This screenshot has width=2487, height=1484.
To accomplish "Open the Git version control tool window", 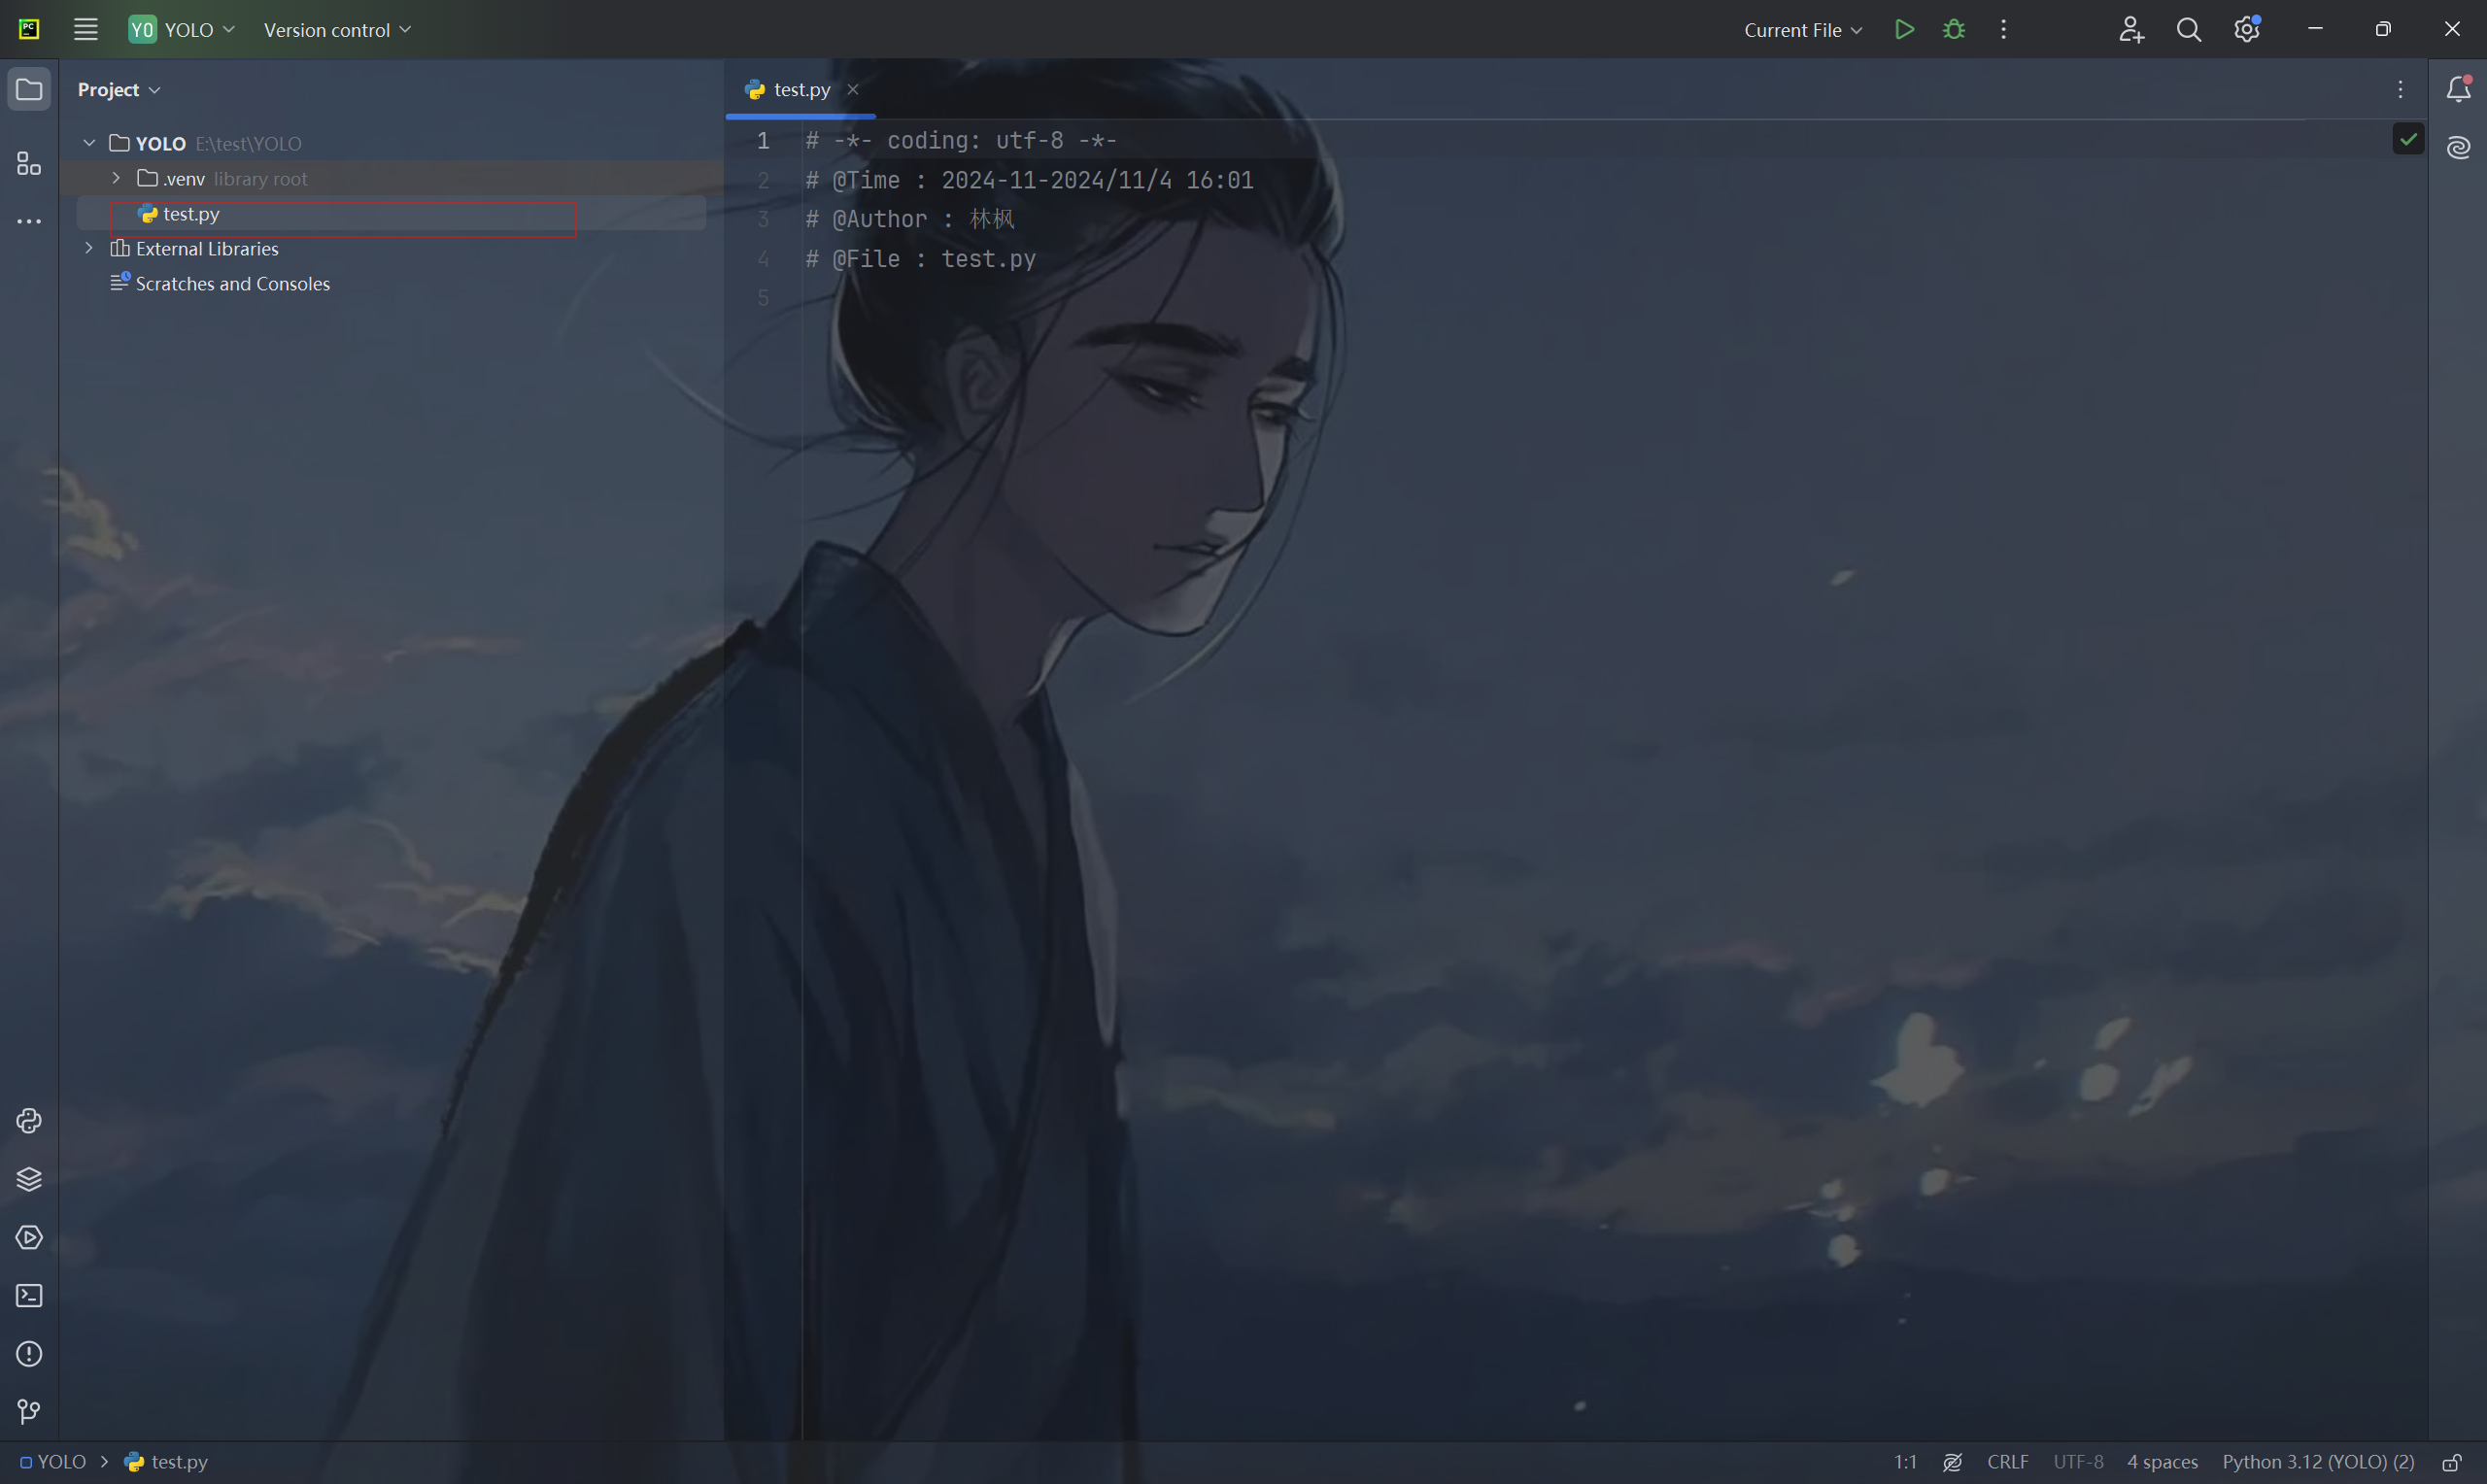I will 29,1411.
